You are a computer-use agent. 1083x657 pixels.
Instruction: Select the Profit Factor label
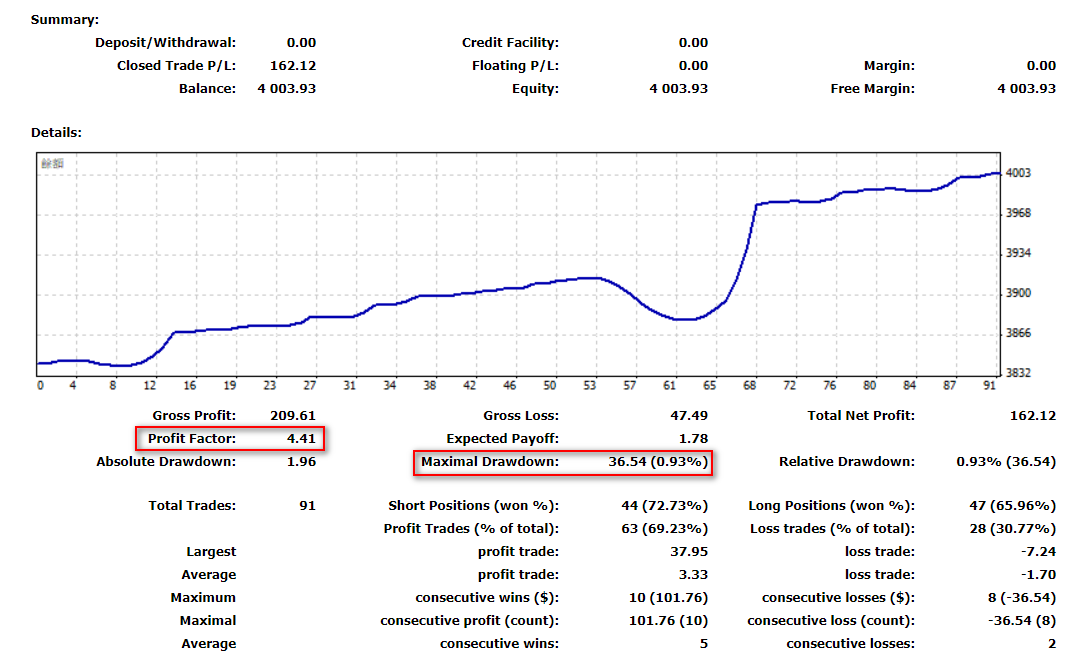(191, 439)
